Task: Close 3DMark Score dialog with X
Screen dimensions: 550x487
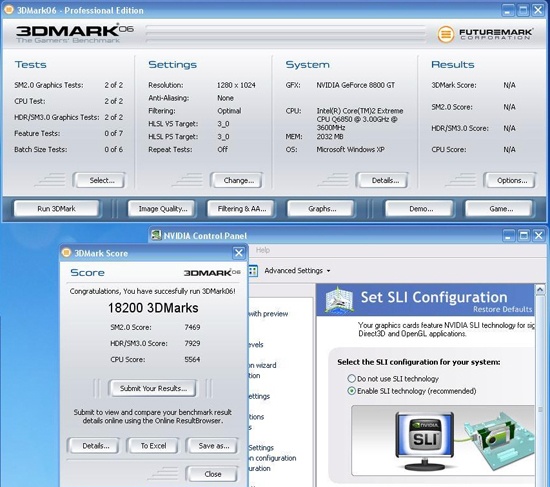Action: point(239,253)
